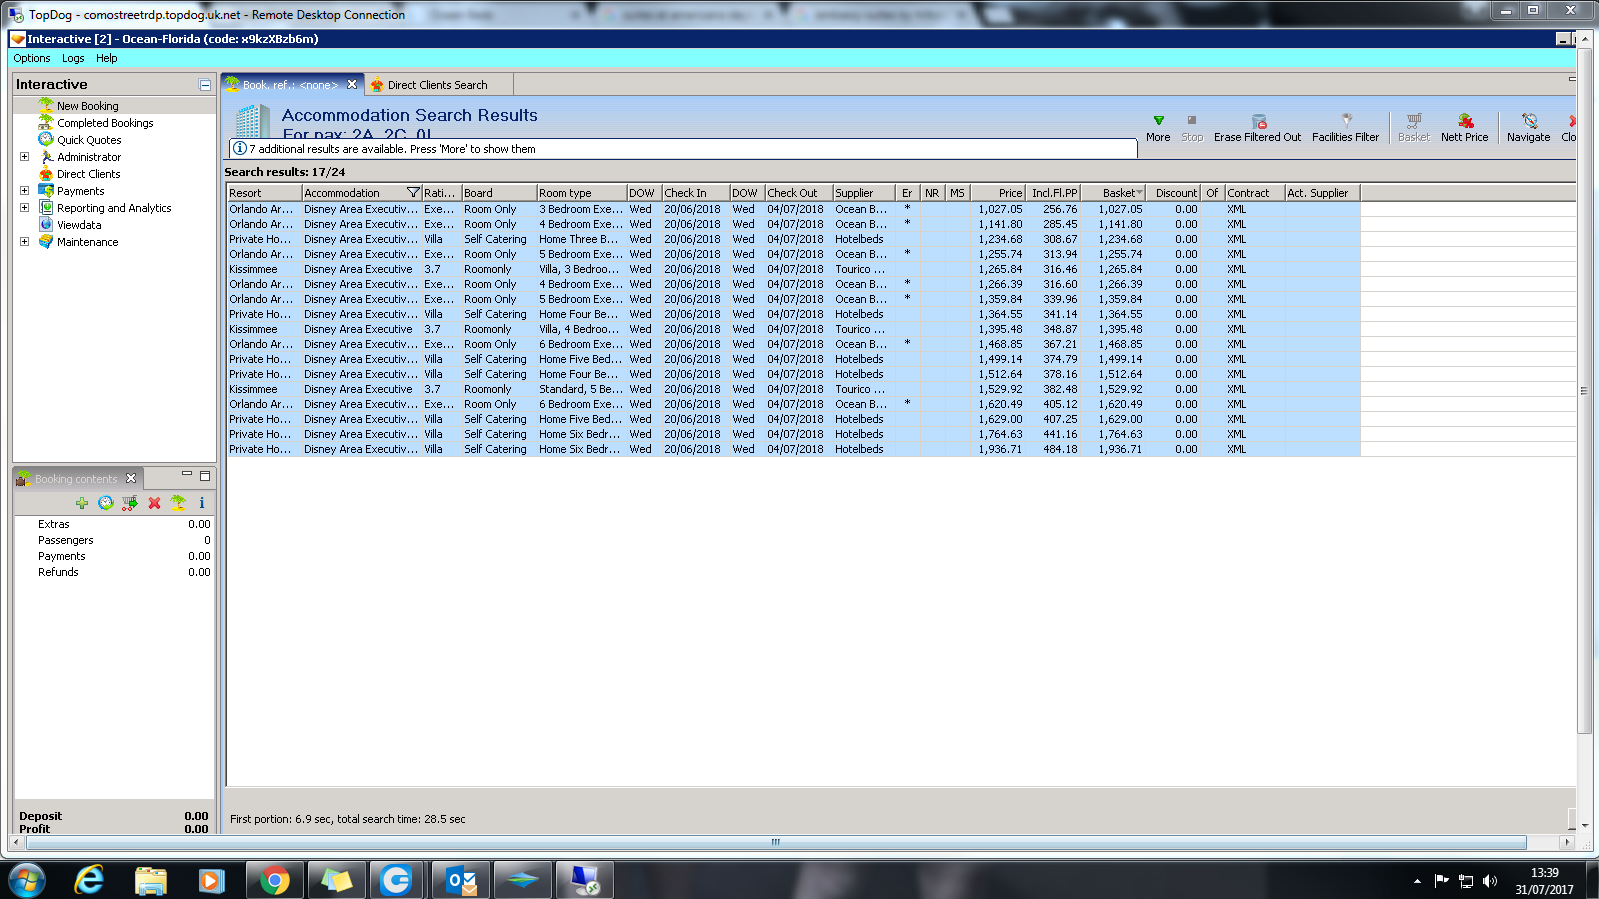
Task: Click the More results toolbar icon
Action: [x=1158, y=120]
